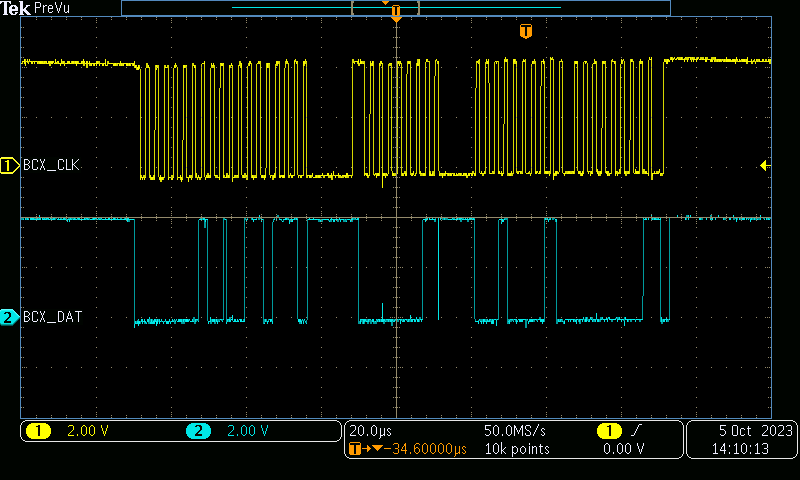Screen dimensions: 800x480
Task: Click the Tek logo
Action: [x=15, y=8]
